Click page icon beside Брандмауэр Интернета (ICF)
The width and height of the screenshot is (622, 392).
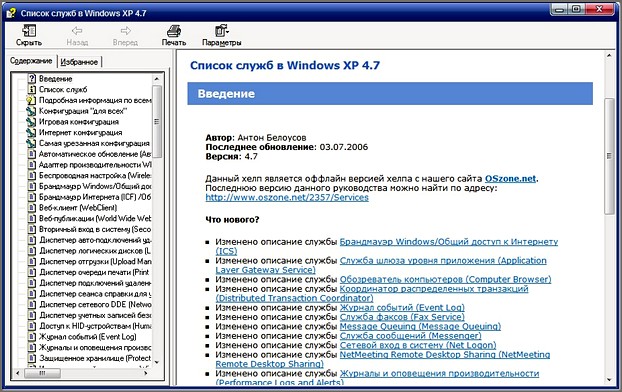pos(32,197)
